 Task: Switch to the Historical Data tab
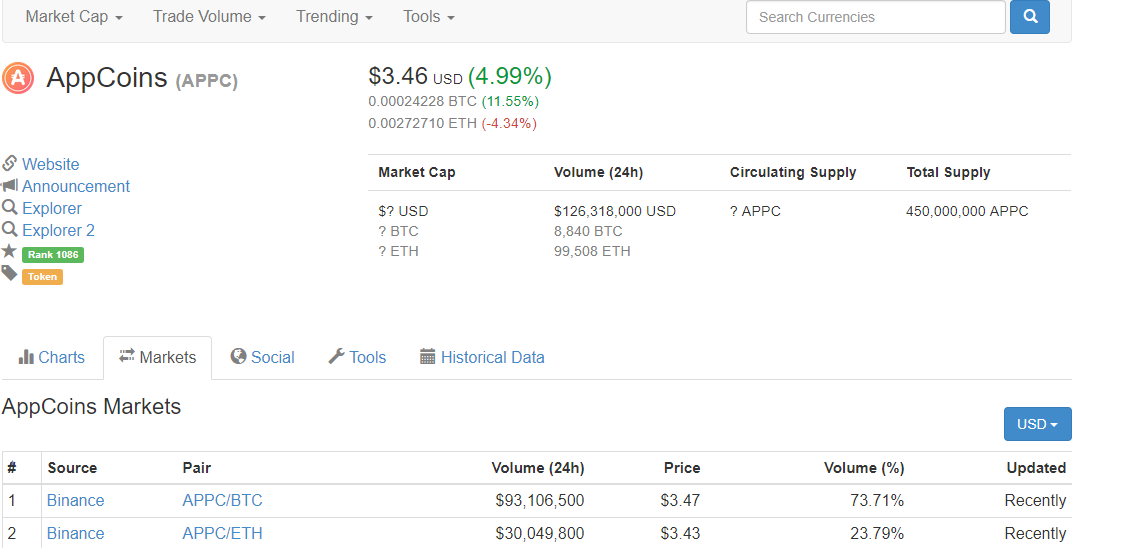coord(482,357)
